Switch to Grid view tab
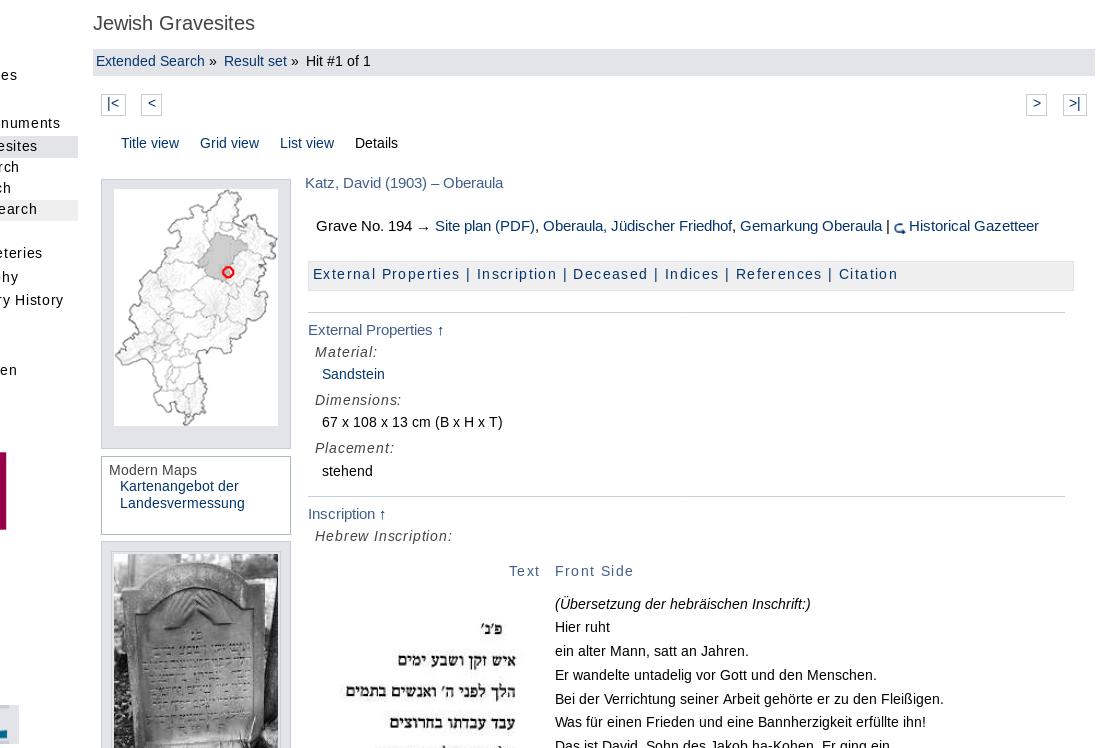The width and height of the screenshot is (1105, 748). [x=229, y=143]
